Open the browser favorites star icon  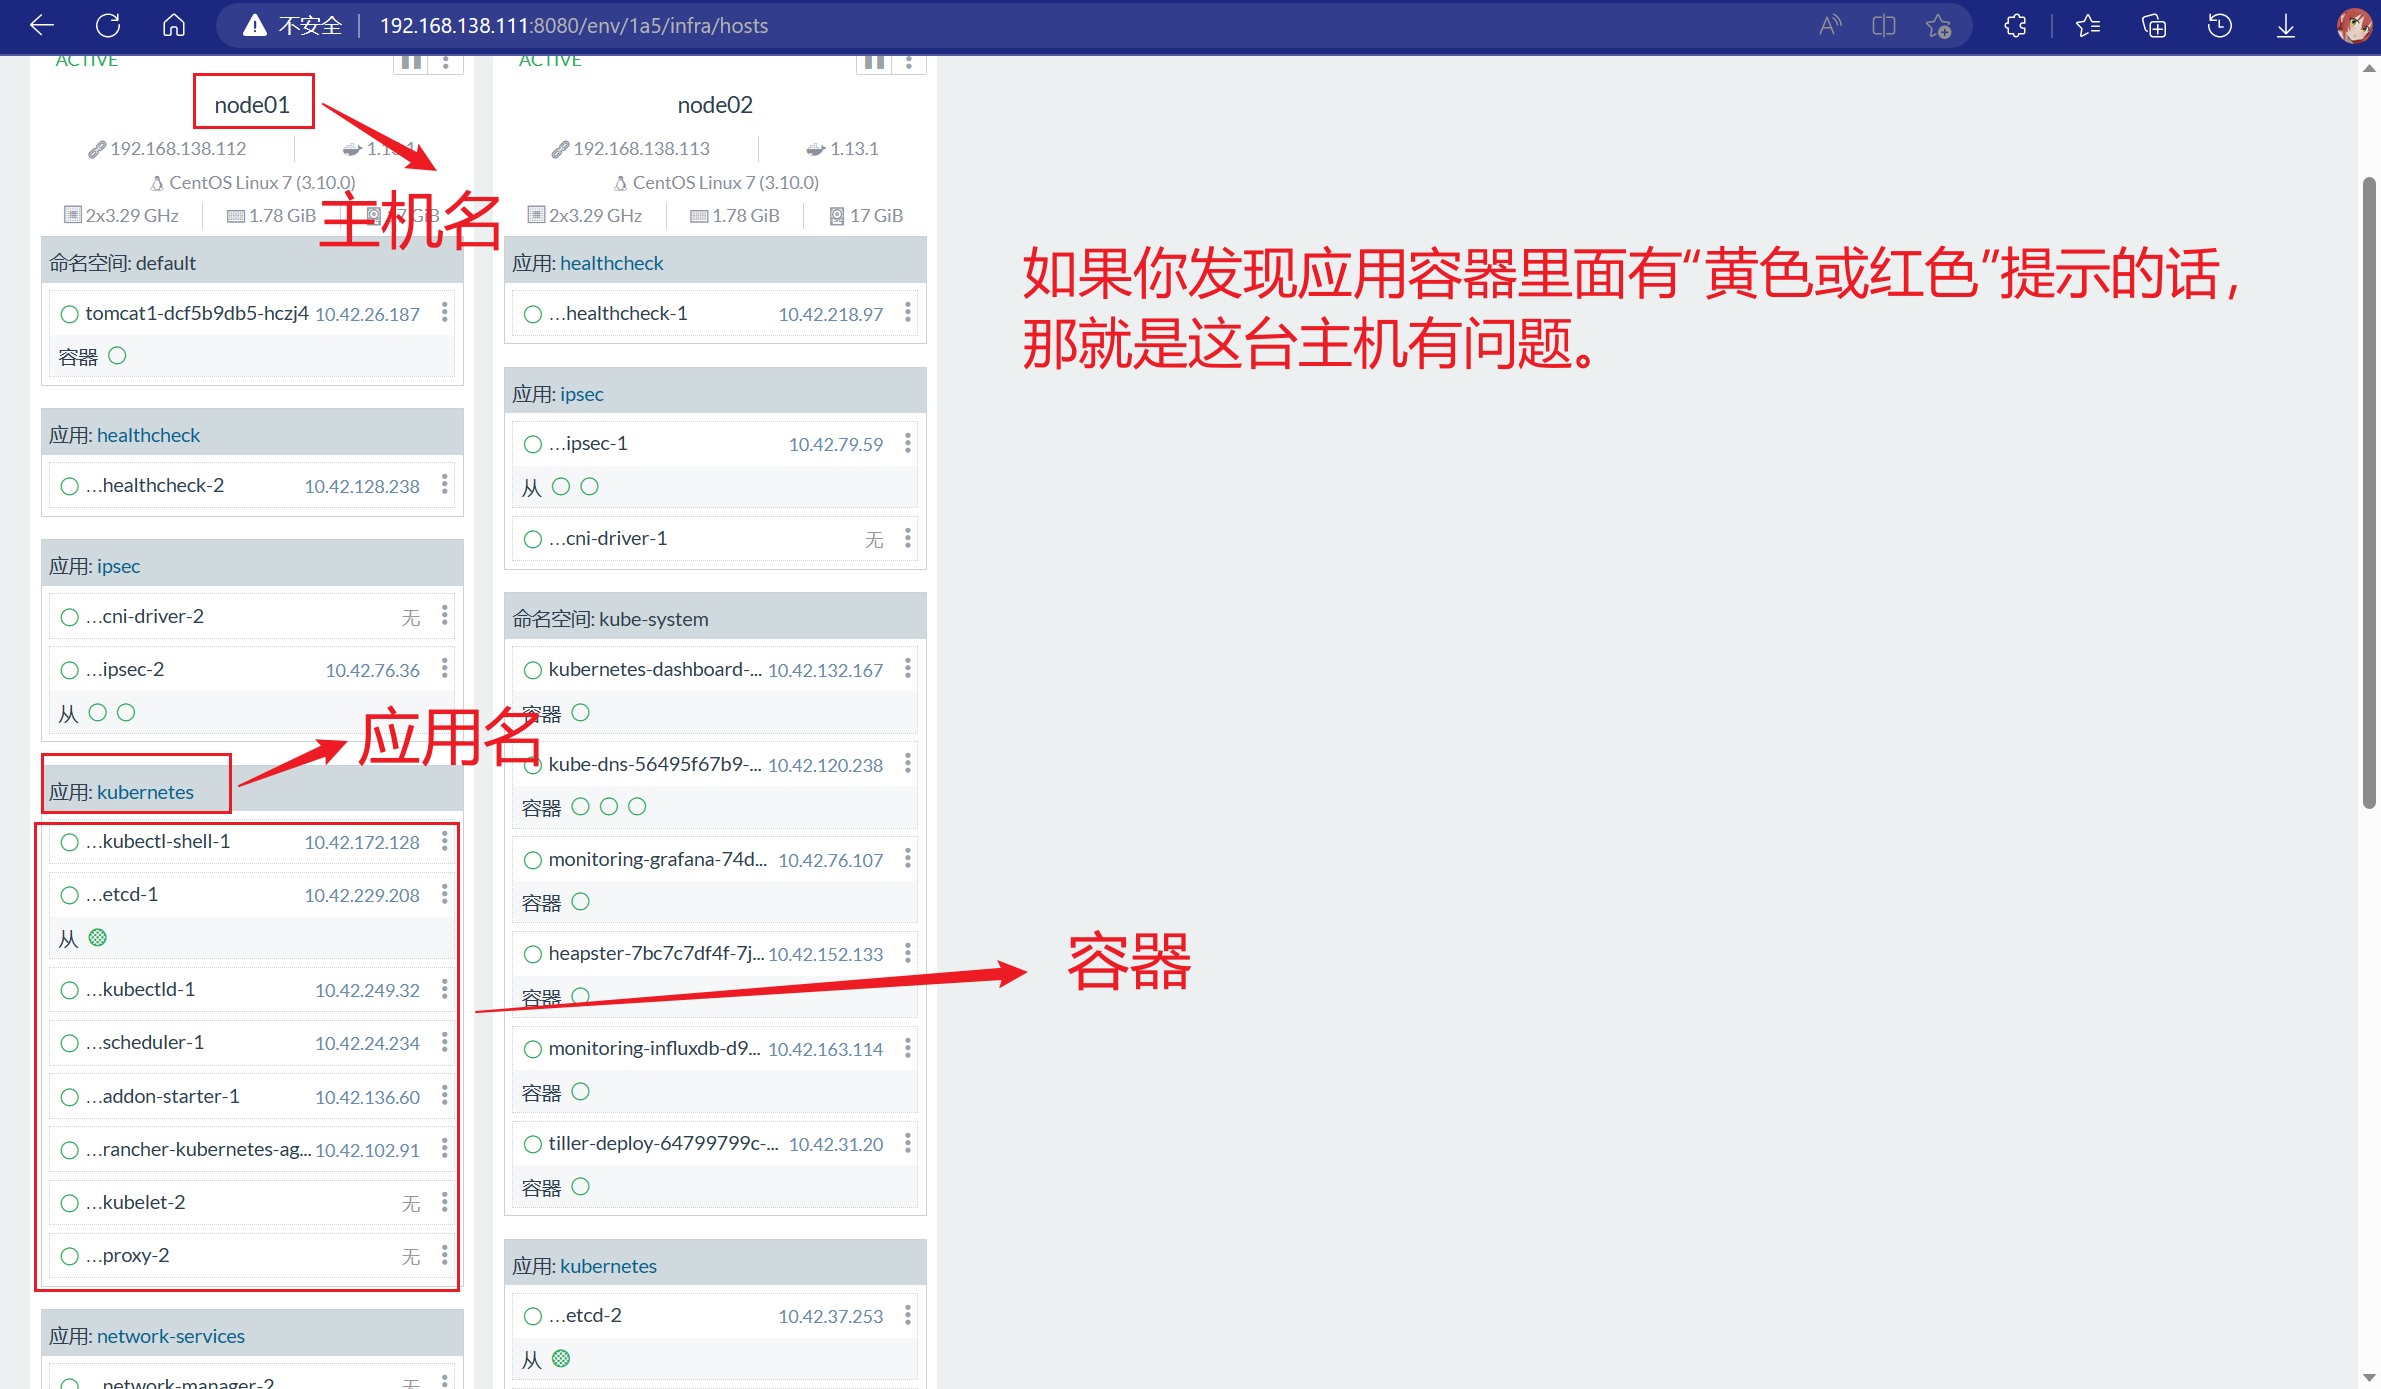tap(2088, 25)
